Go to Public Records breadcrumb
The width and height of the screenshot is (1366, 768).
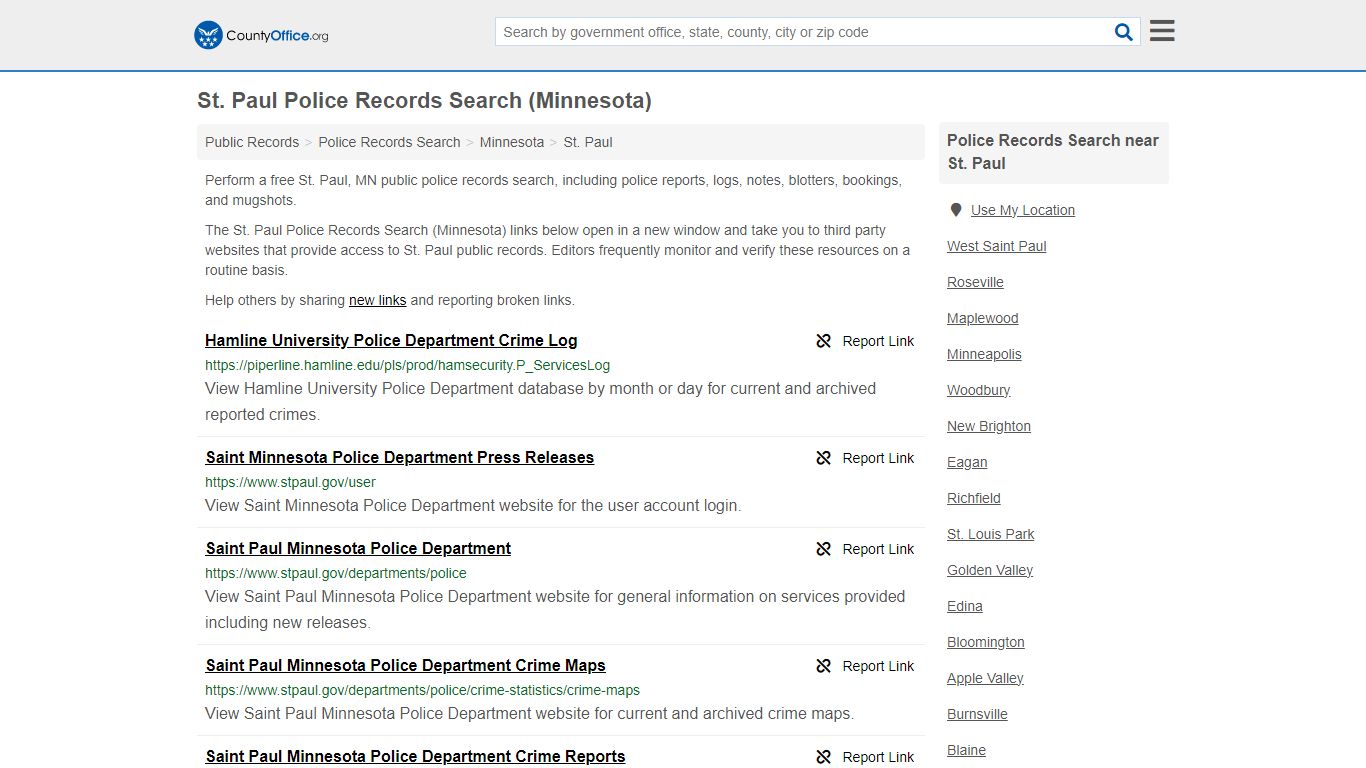tap(252, 142)
